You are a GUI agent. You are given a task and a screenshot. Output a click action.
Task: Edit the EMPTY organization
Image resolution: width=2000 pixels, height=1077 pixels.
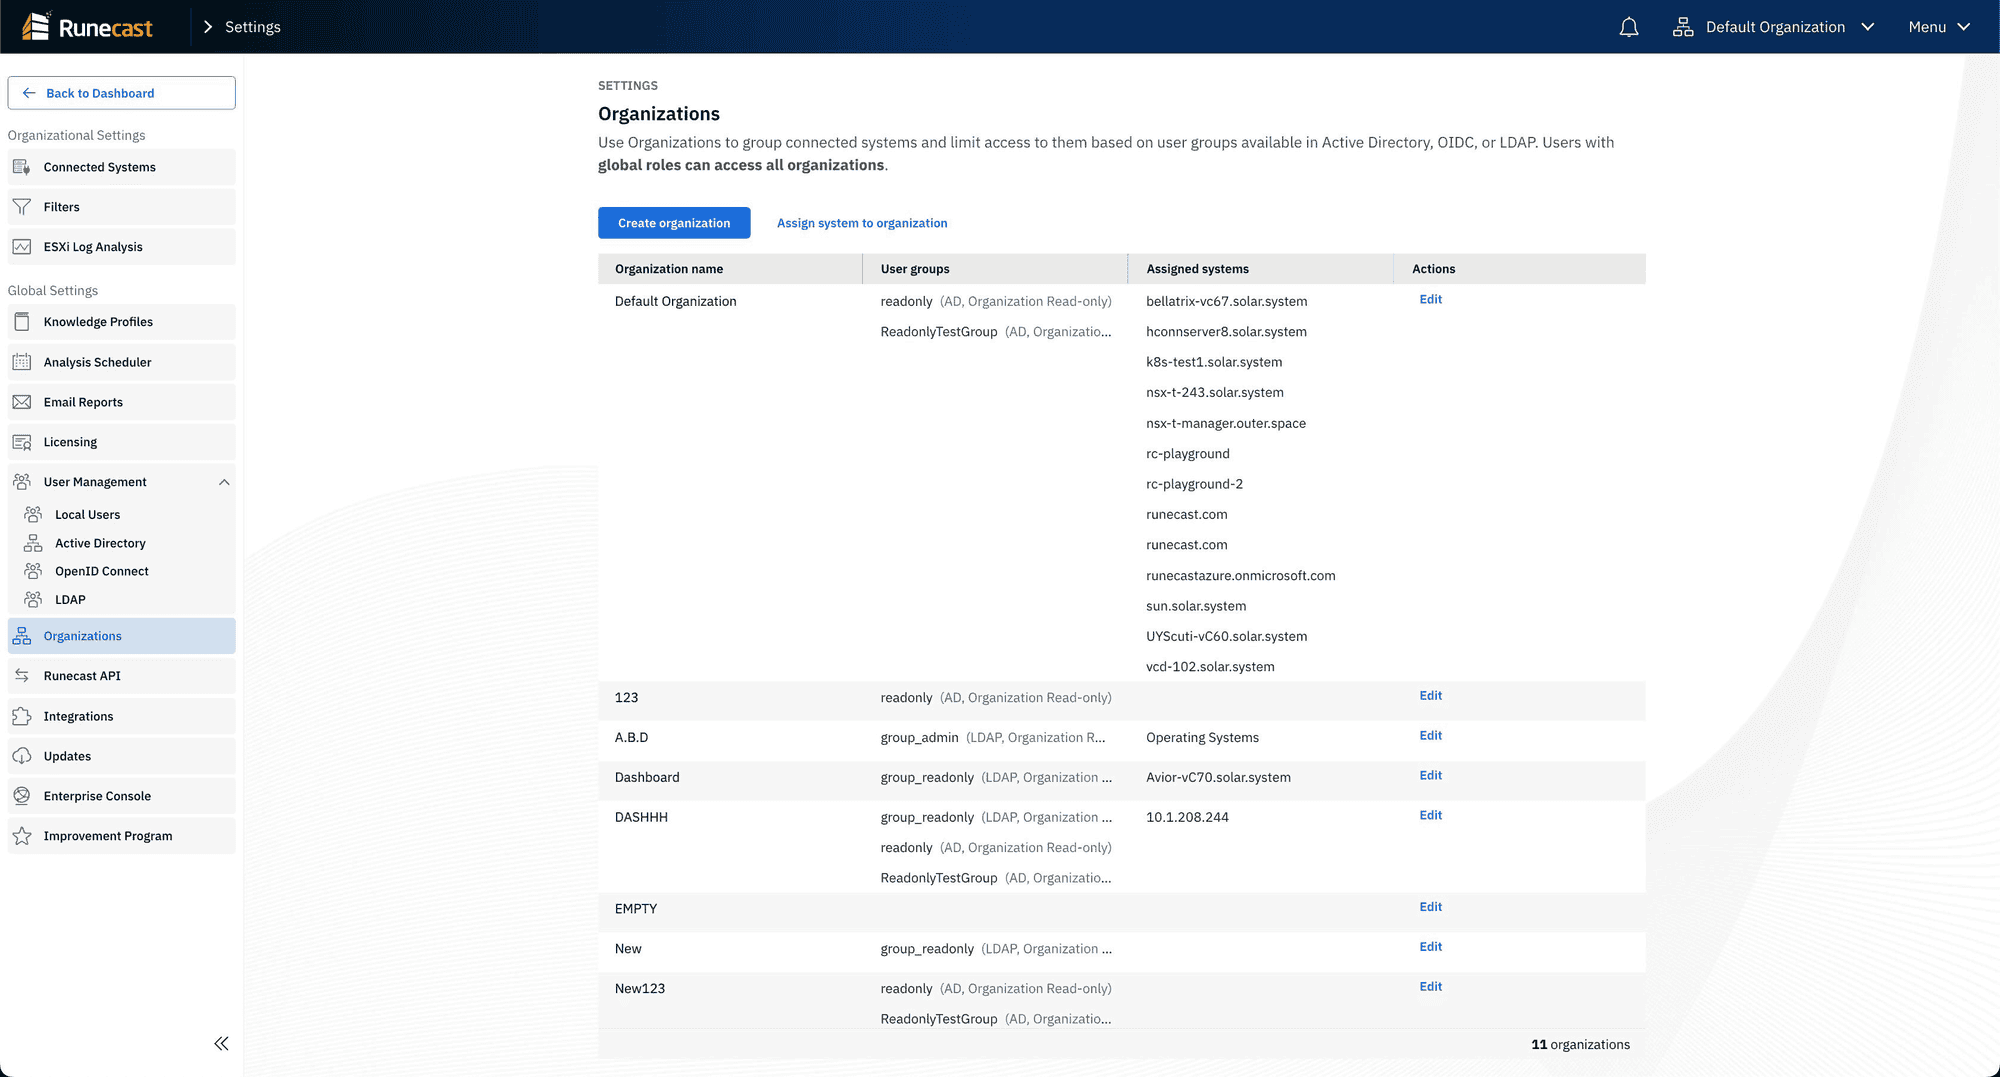(x=1430, y=906)
